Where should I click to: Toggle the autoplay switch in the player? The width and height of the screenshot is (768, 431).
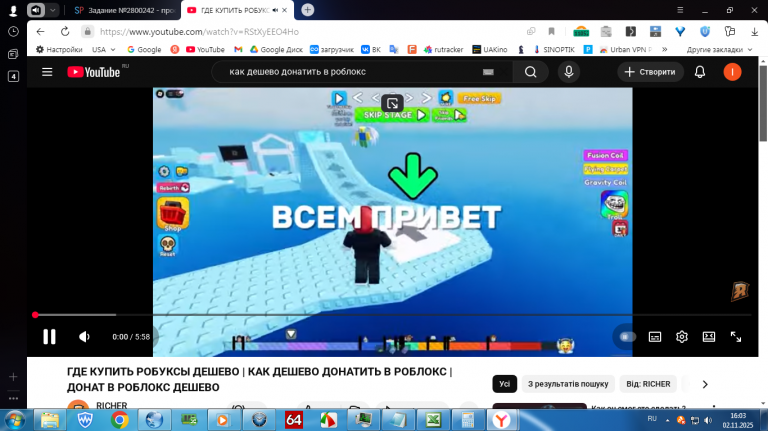pos(627,336)
